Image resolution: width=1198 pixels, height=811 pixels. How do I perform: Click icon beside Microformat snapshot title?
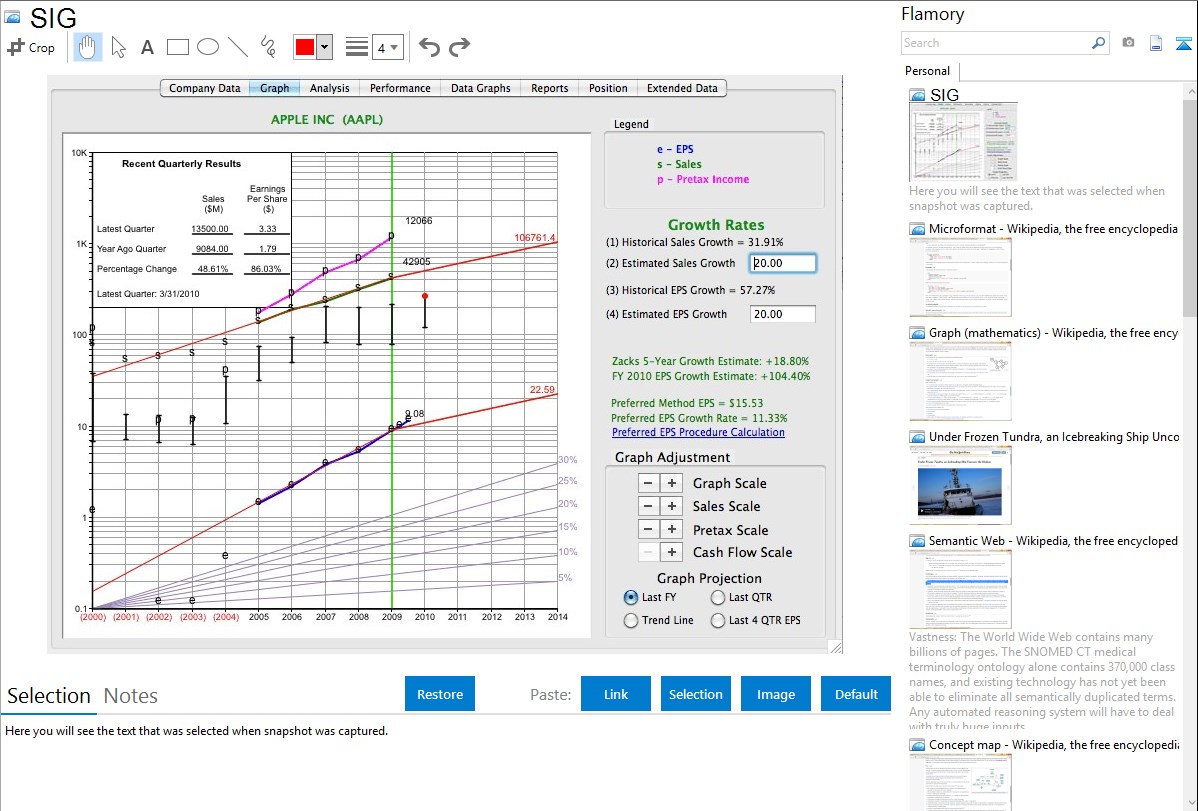[917, 229]
